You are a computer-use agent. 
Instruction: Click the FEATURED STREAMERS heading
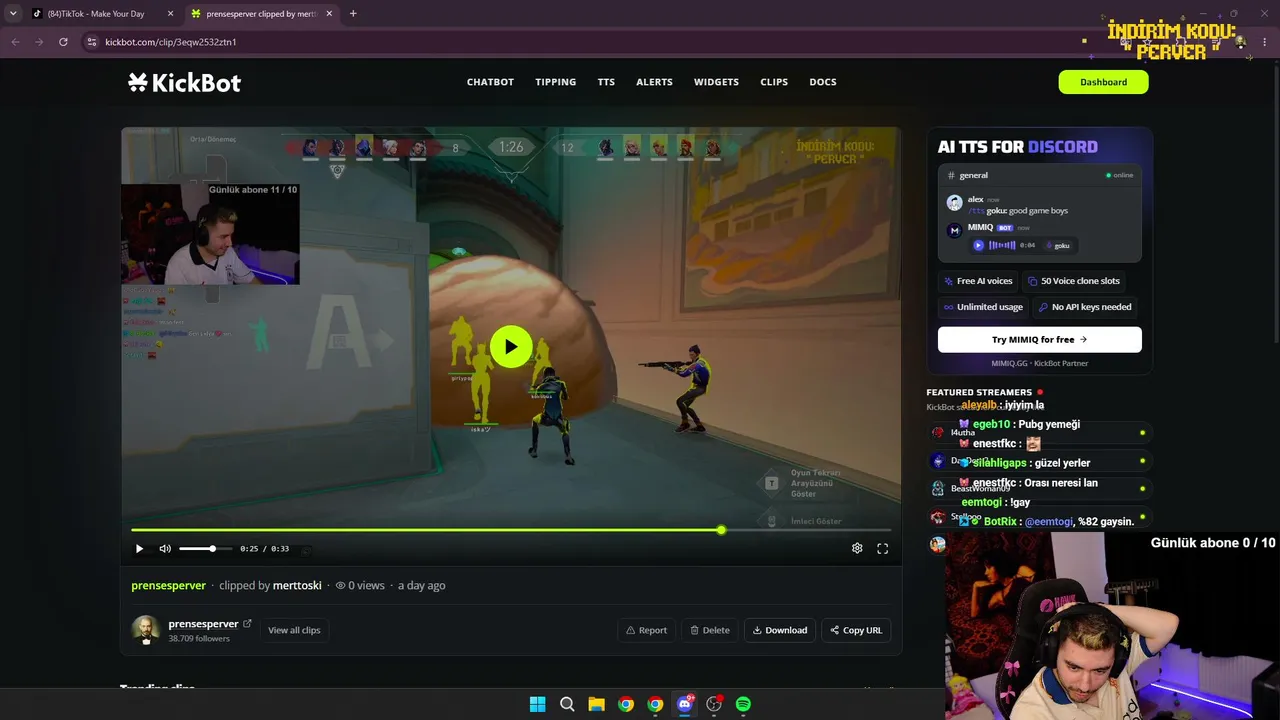(979, 392)
